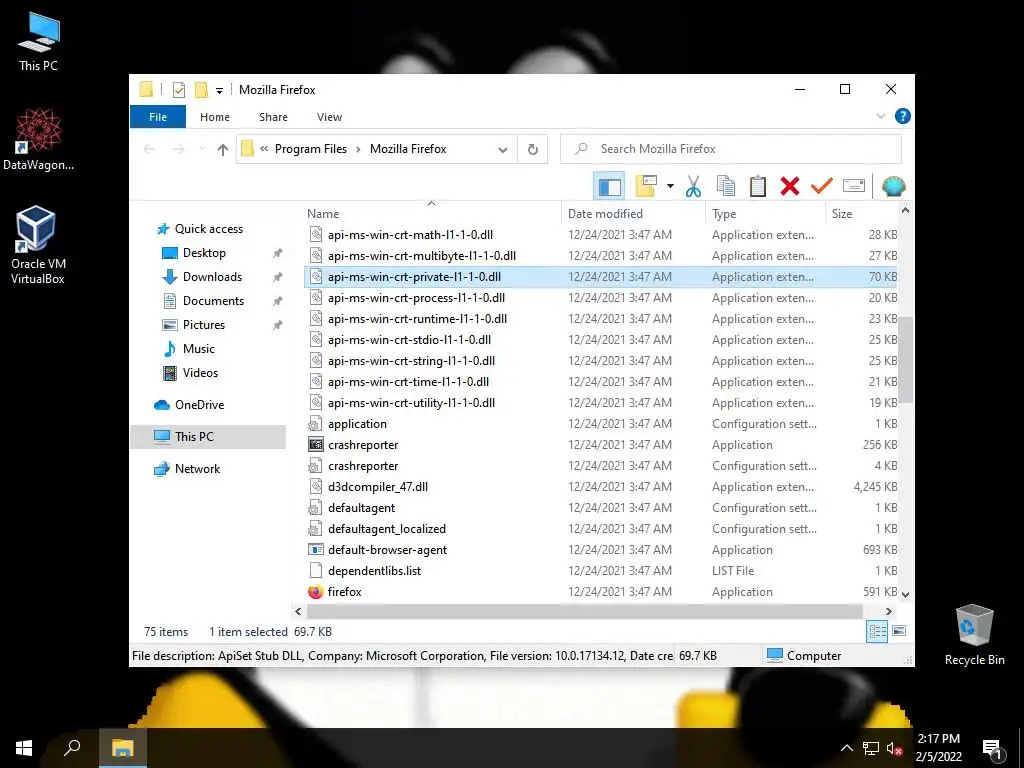Open Desktop in the navigation pane
Viewport: 1024px width, 768px height.
204,253
